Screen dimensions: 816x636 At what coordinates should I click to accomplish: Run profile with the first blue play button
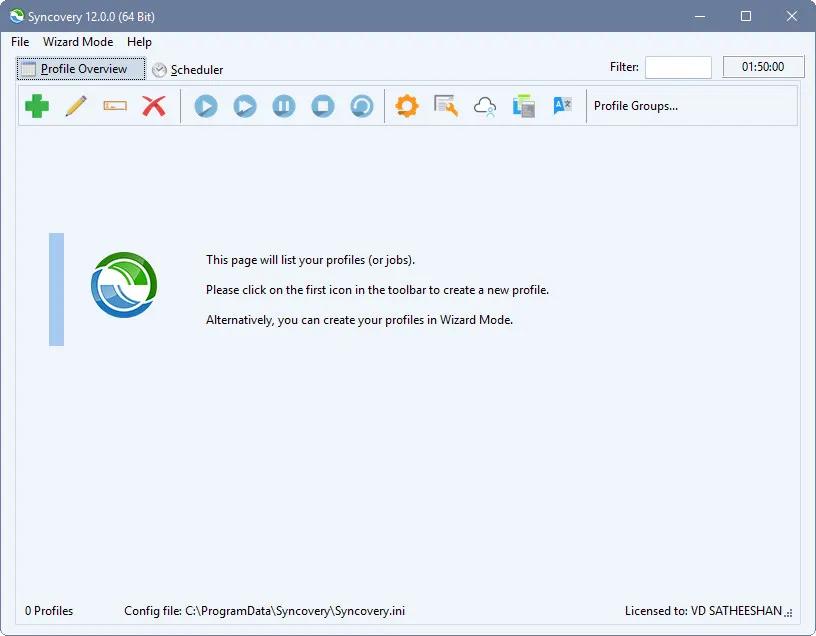pos(206,106)
